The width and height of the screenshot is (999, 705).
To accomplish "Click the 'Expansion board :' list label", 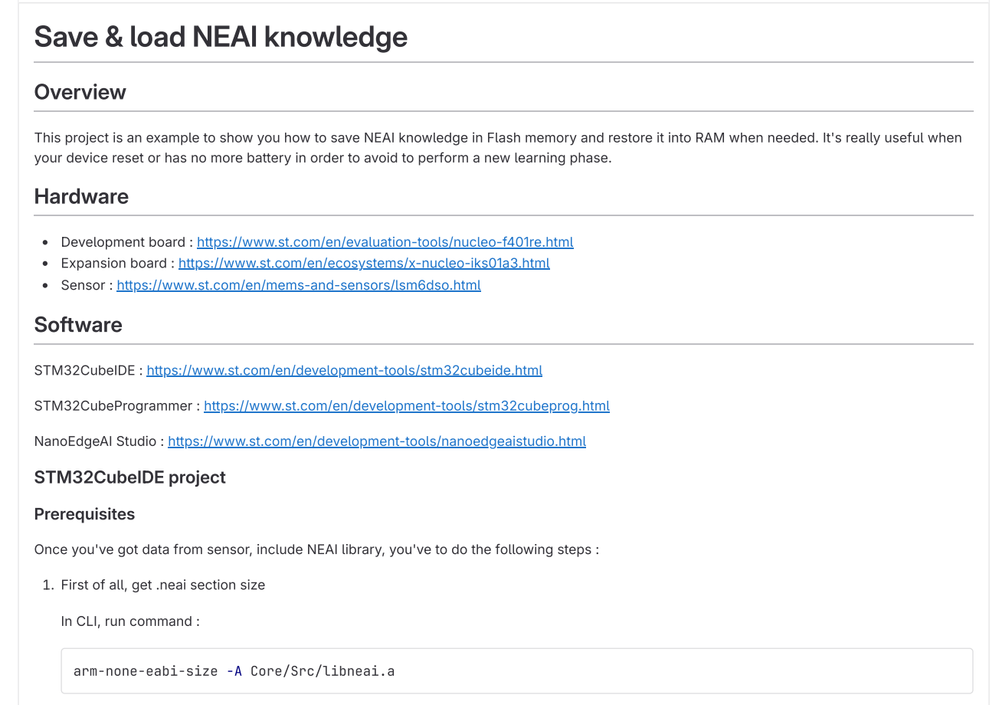I will pos(116,263).
